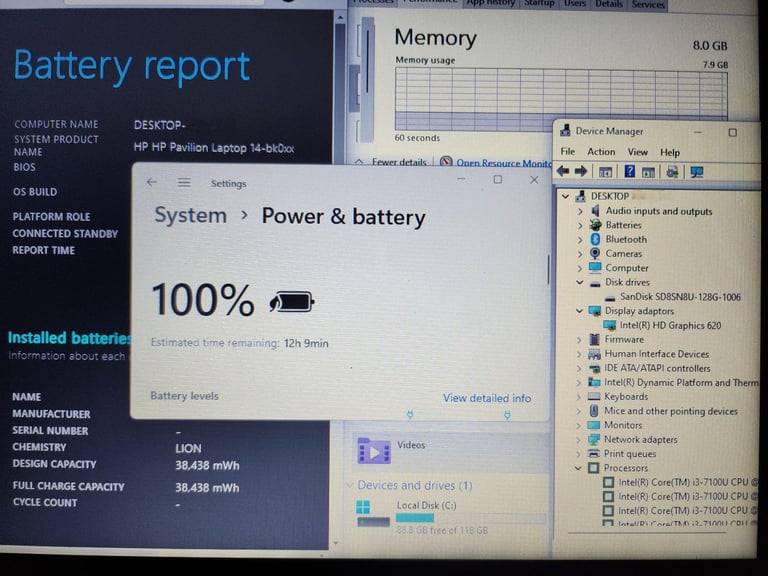
Task: Click the Resource Monitor gauge icon
Action: [x=446, y=162]
